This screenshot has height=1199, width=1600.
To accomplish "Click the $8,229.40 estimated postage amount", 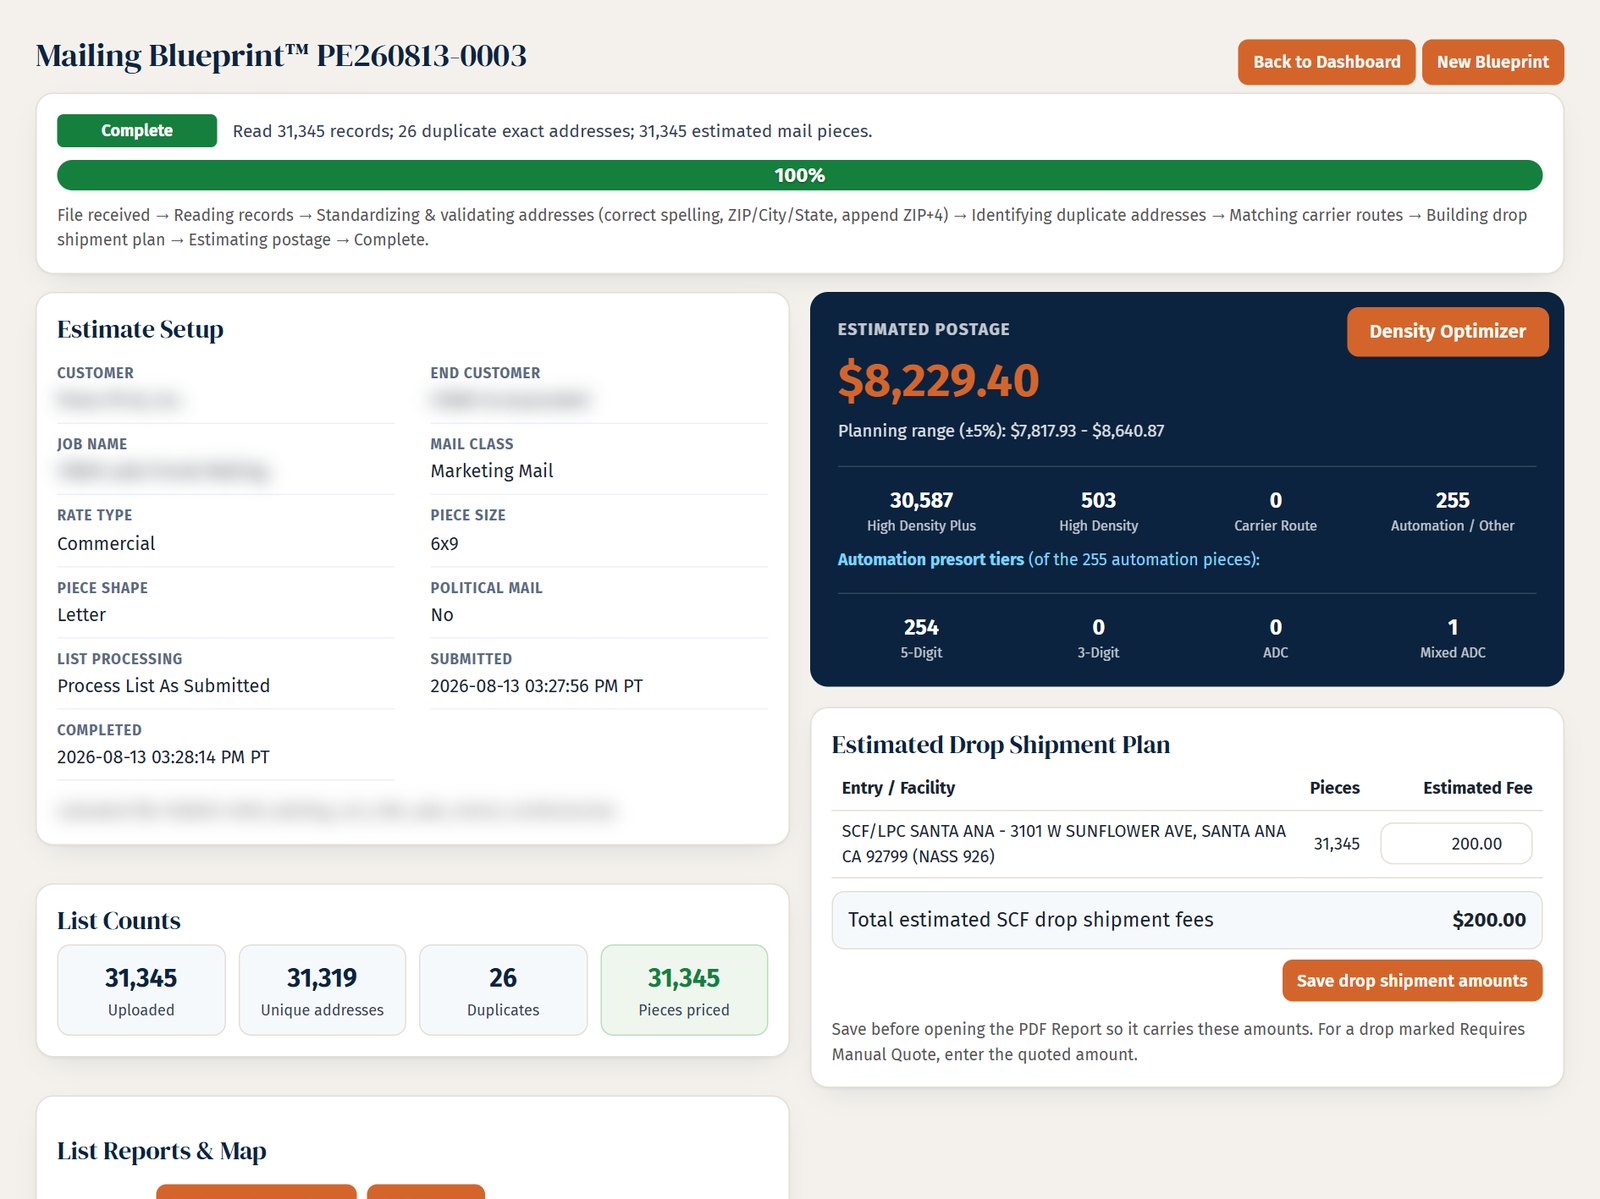I will click(938, 381).
